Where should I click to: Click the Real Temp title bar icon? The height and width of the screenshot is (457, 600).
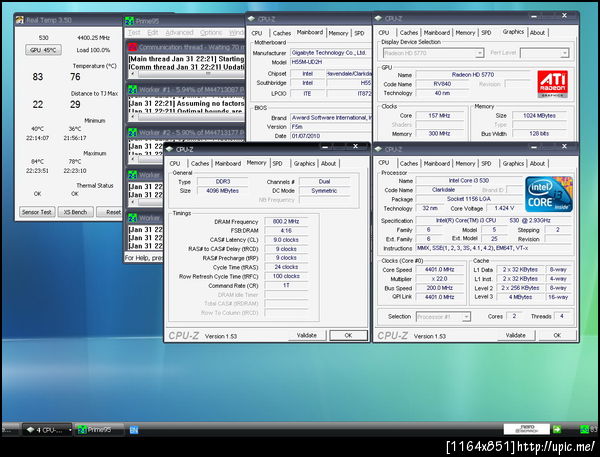20,20
